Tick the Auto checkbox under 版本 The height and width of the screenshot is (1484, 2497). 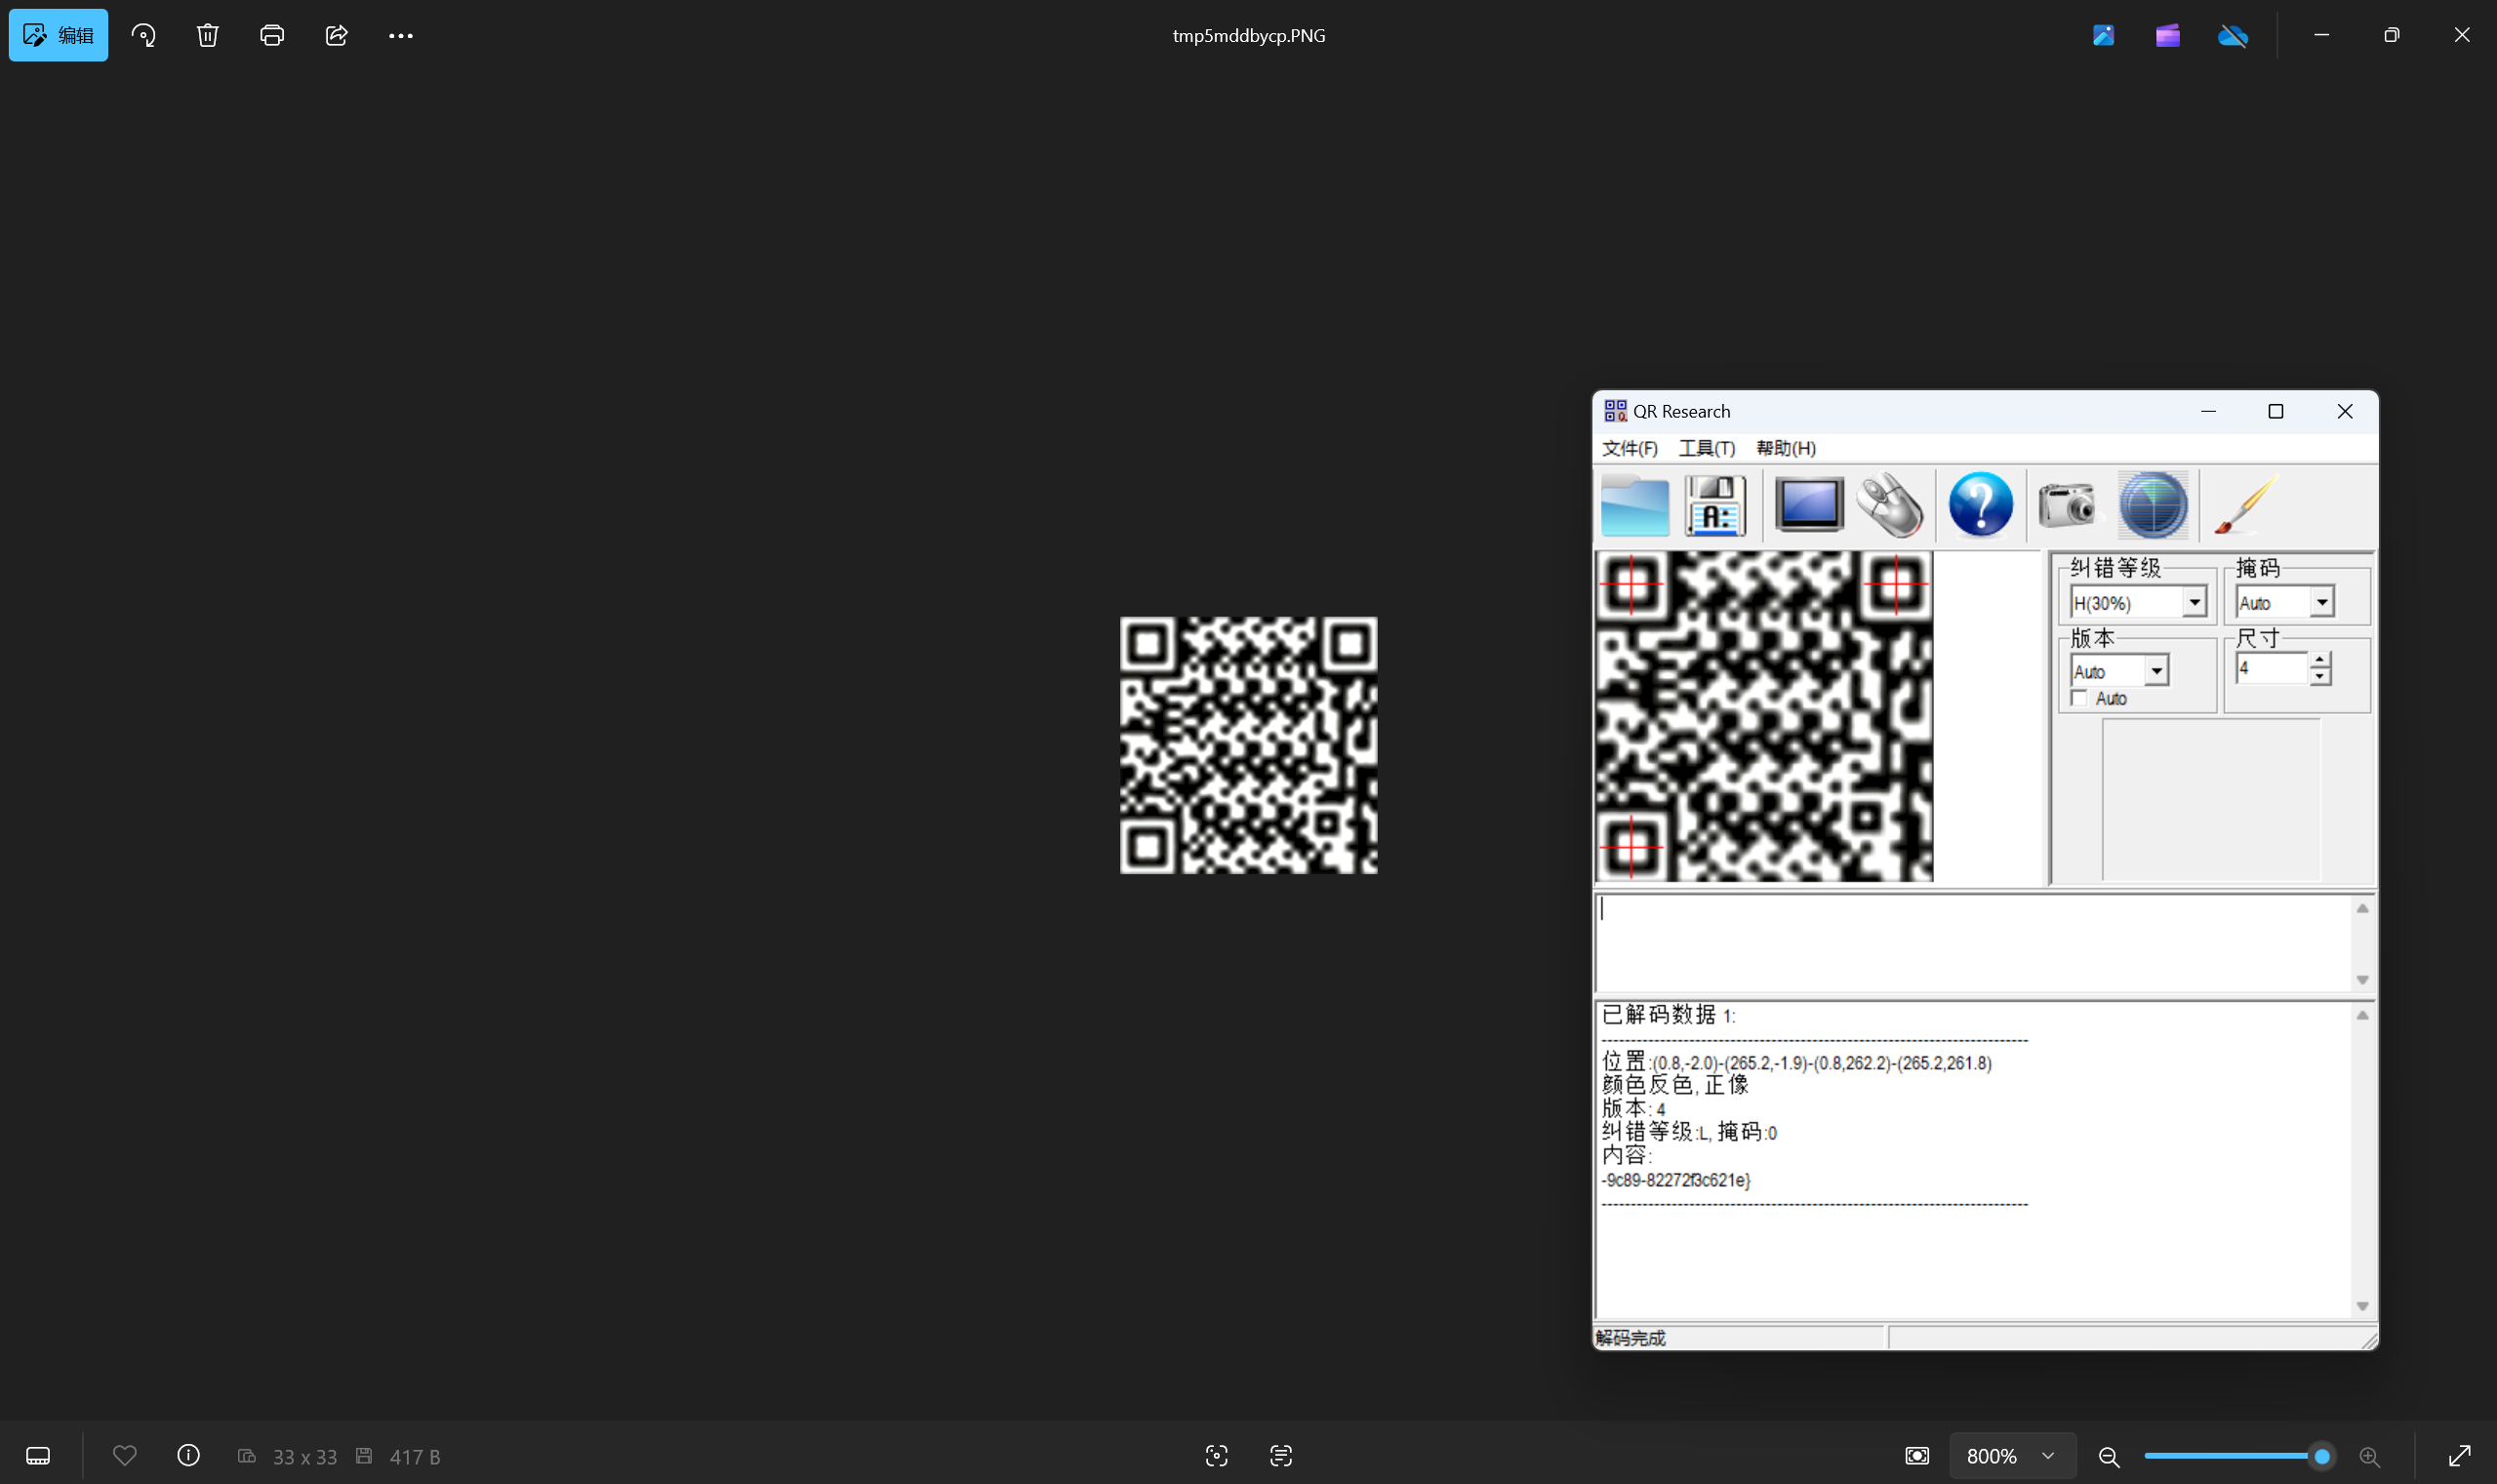[x=2080, y=698]
